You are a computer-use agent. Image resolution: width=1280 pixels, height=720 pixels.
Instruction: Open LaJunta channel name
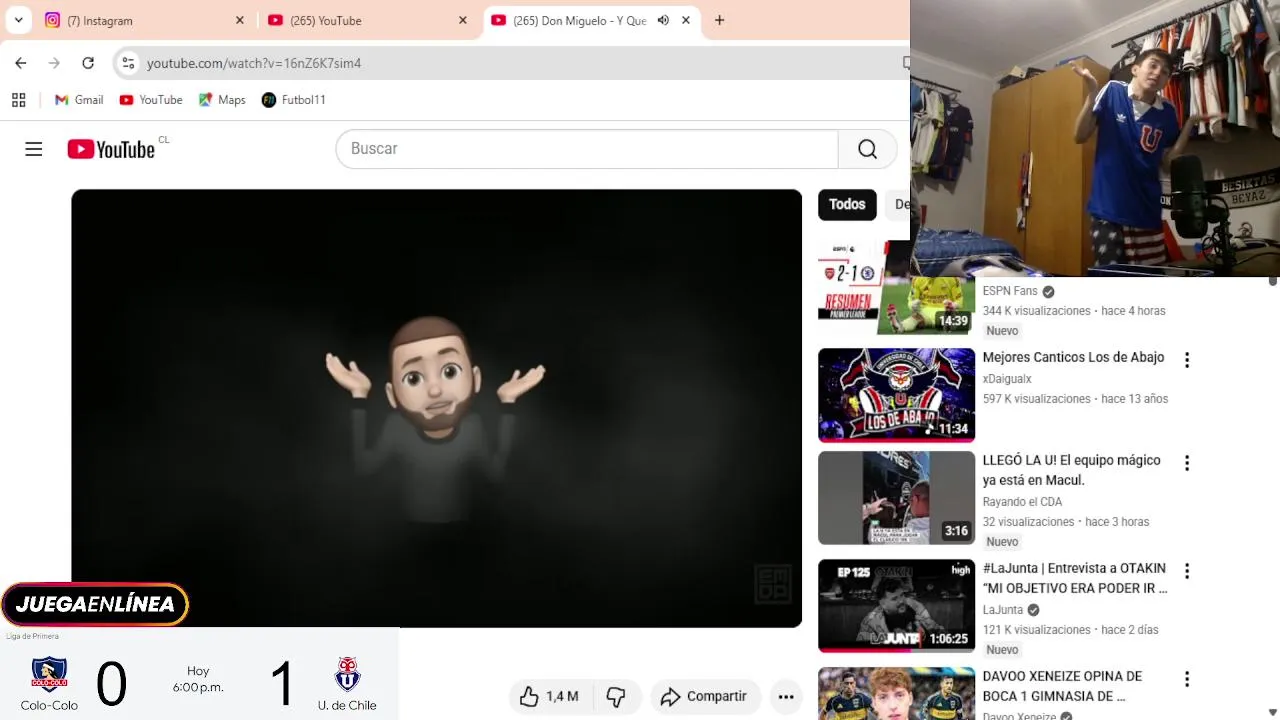click(x=1003, y=610)
